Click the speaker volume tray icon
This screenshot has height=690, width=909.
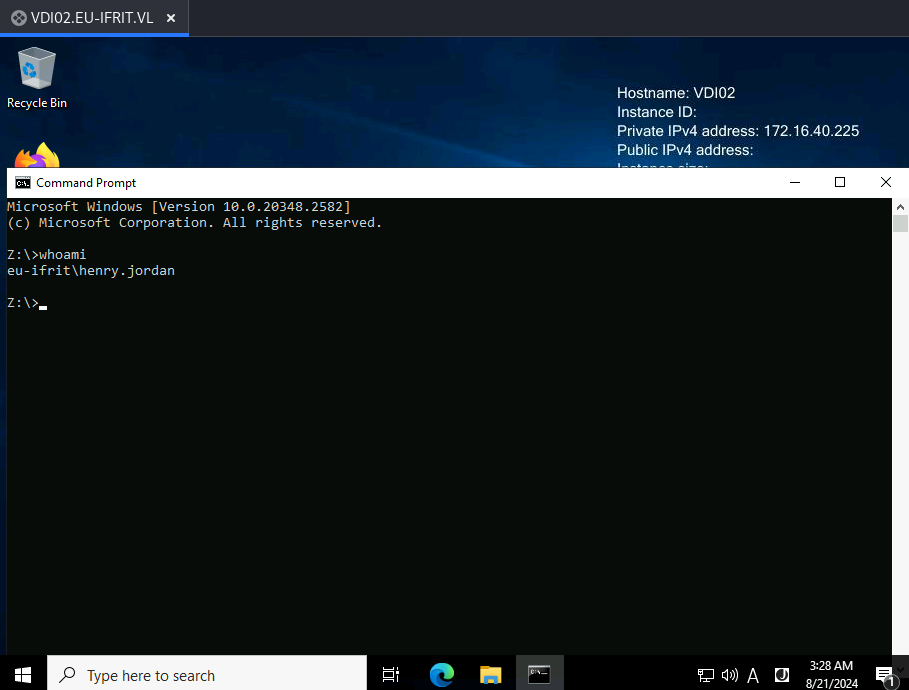click(729, 675)
